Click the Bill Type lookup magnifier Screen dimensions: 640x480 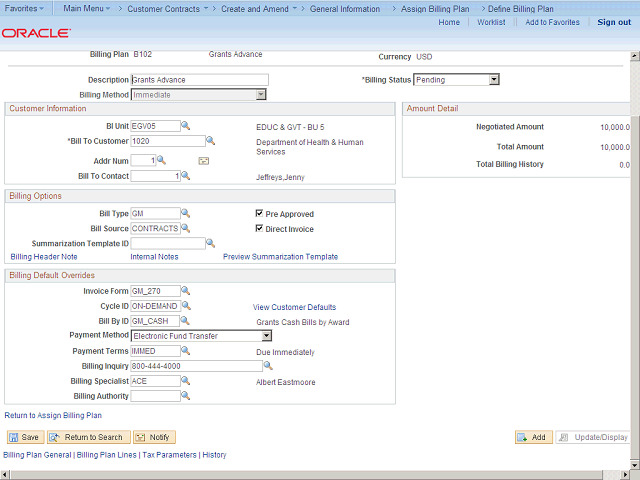(x=185, y=213)
